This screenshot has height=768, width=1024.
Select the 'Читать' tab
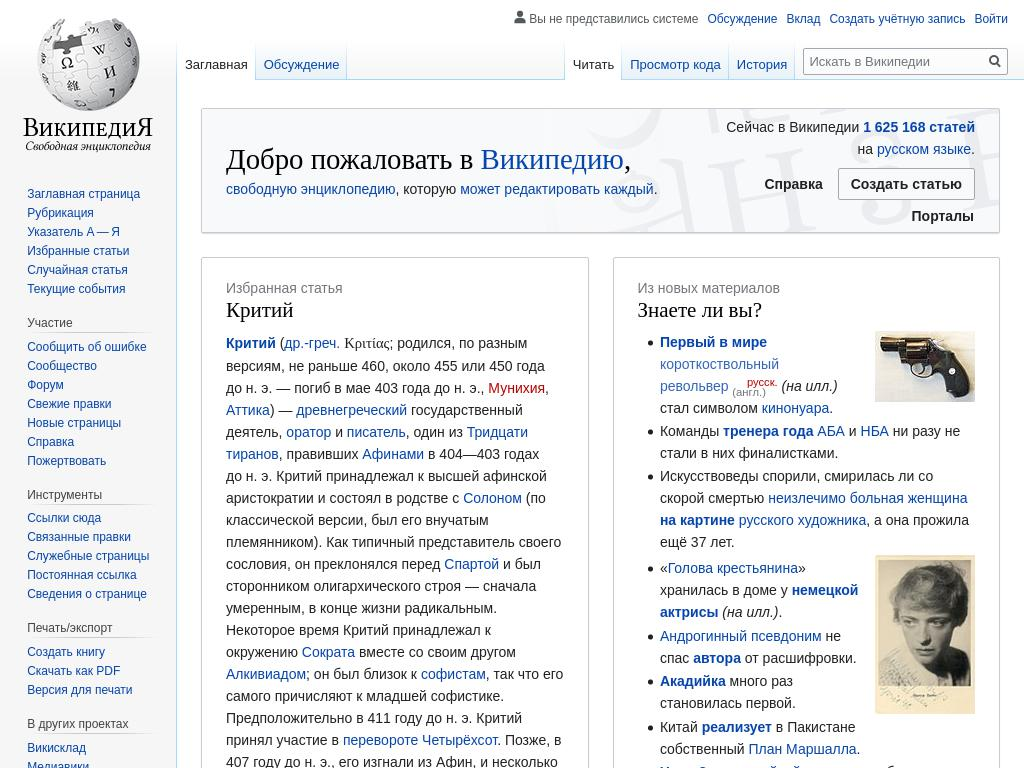(593, 65)
